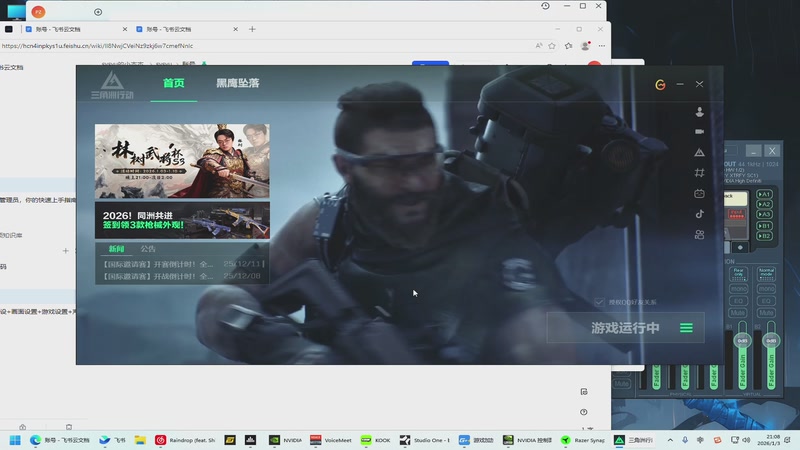Toggle the A2 bus output in VoiceMeeter
This screenshot has width=800, height=450.
point(764,204)
